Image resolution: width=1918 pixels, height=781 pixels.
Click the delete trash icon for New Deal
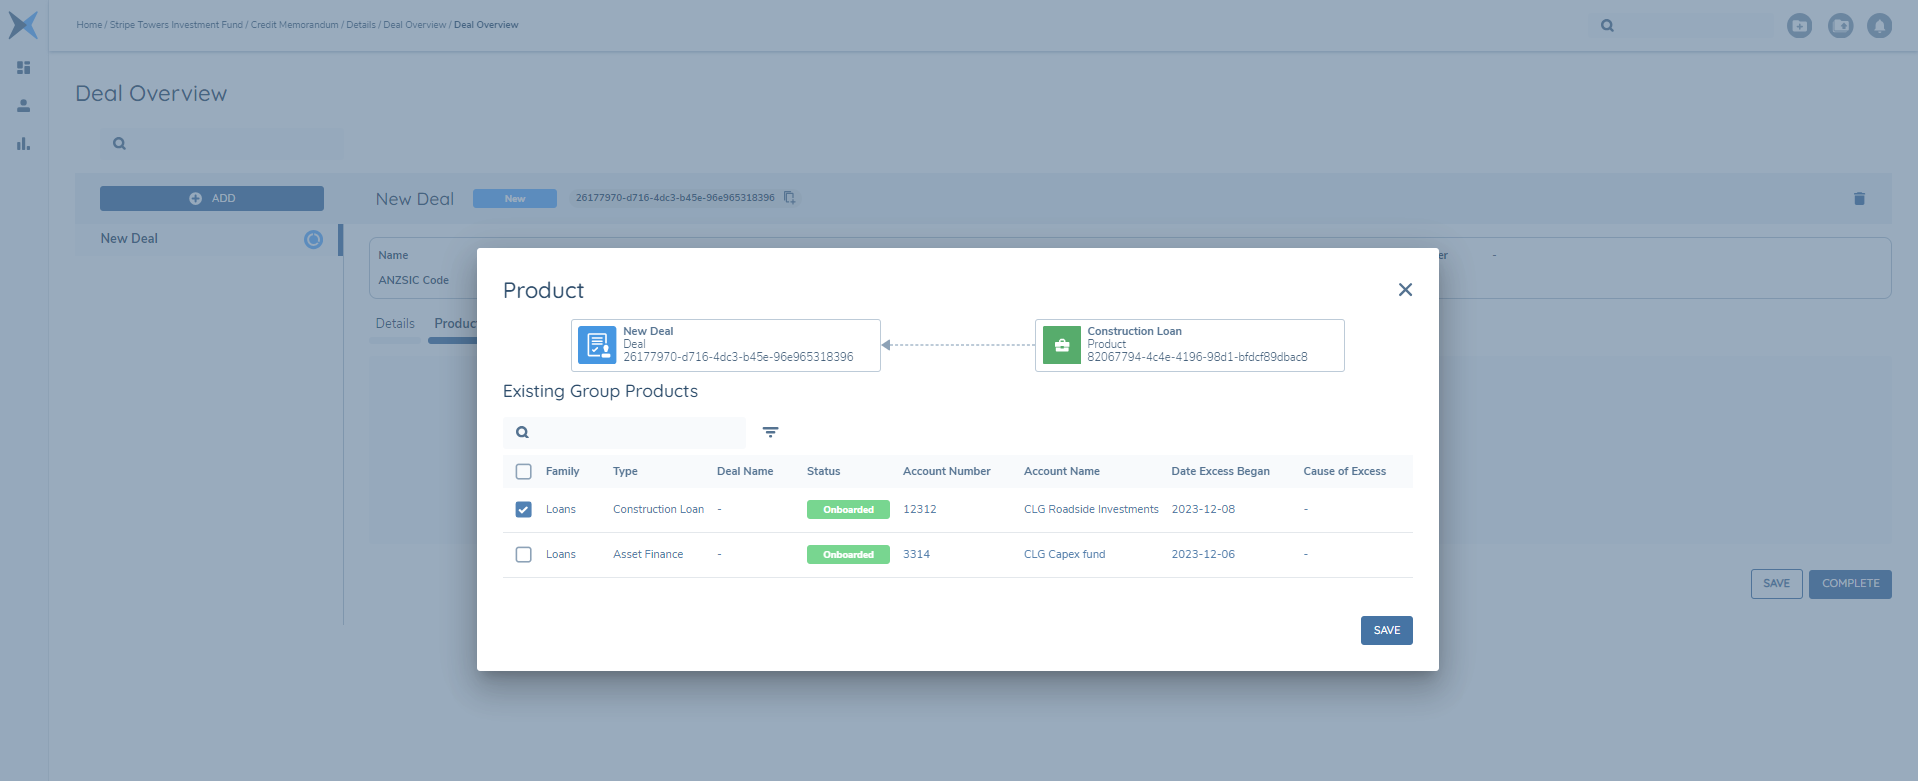click(x=1859, y=199)
